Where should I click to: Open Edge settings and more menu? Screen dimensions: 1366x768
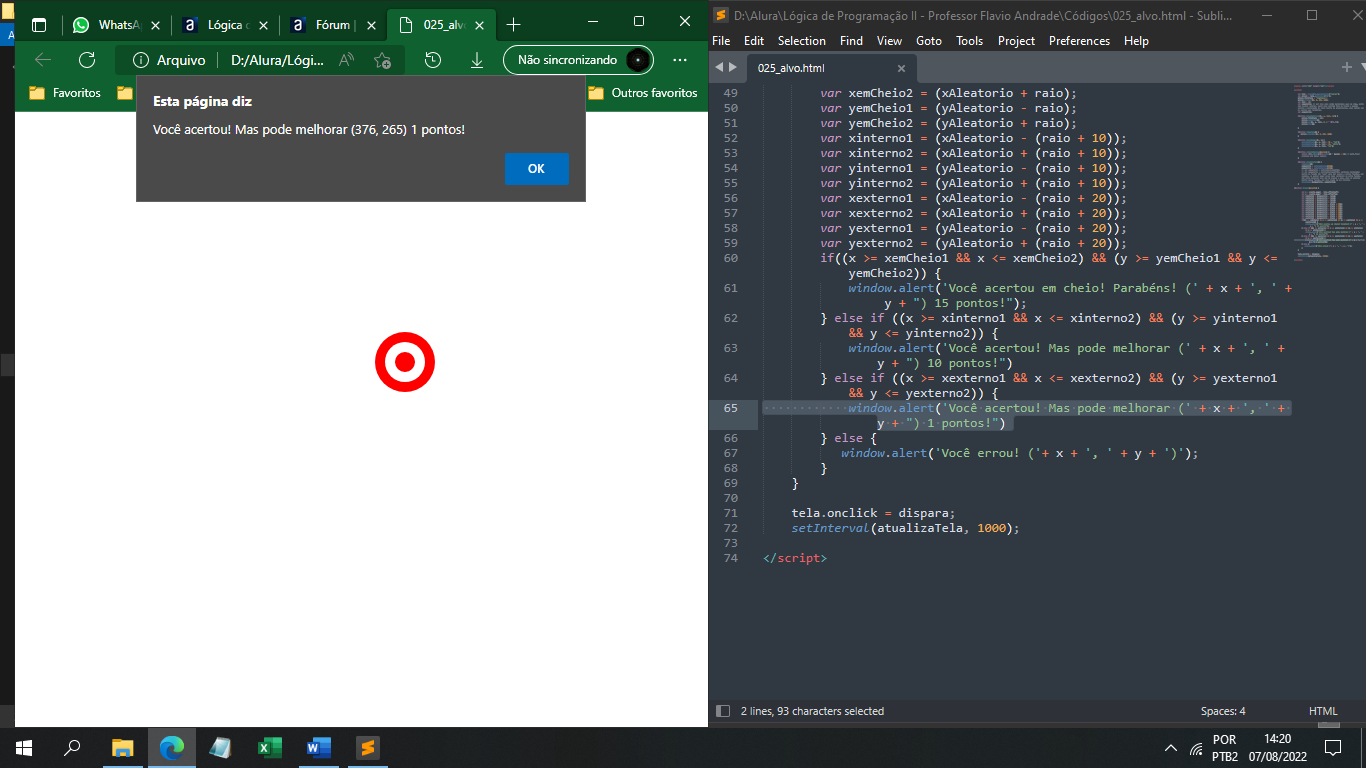(680, 60)
